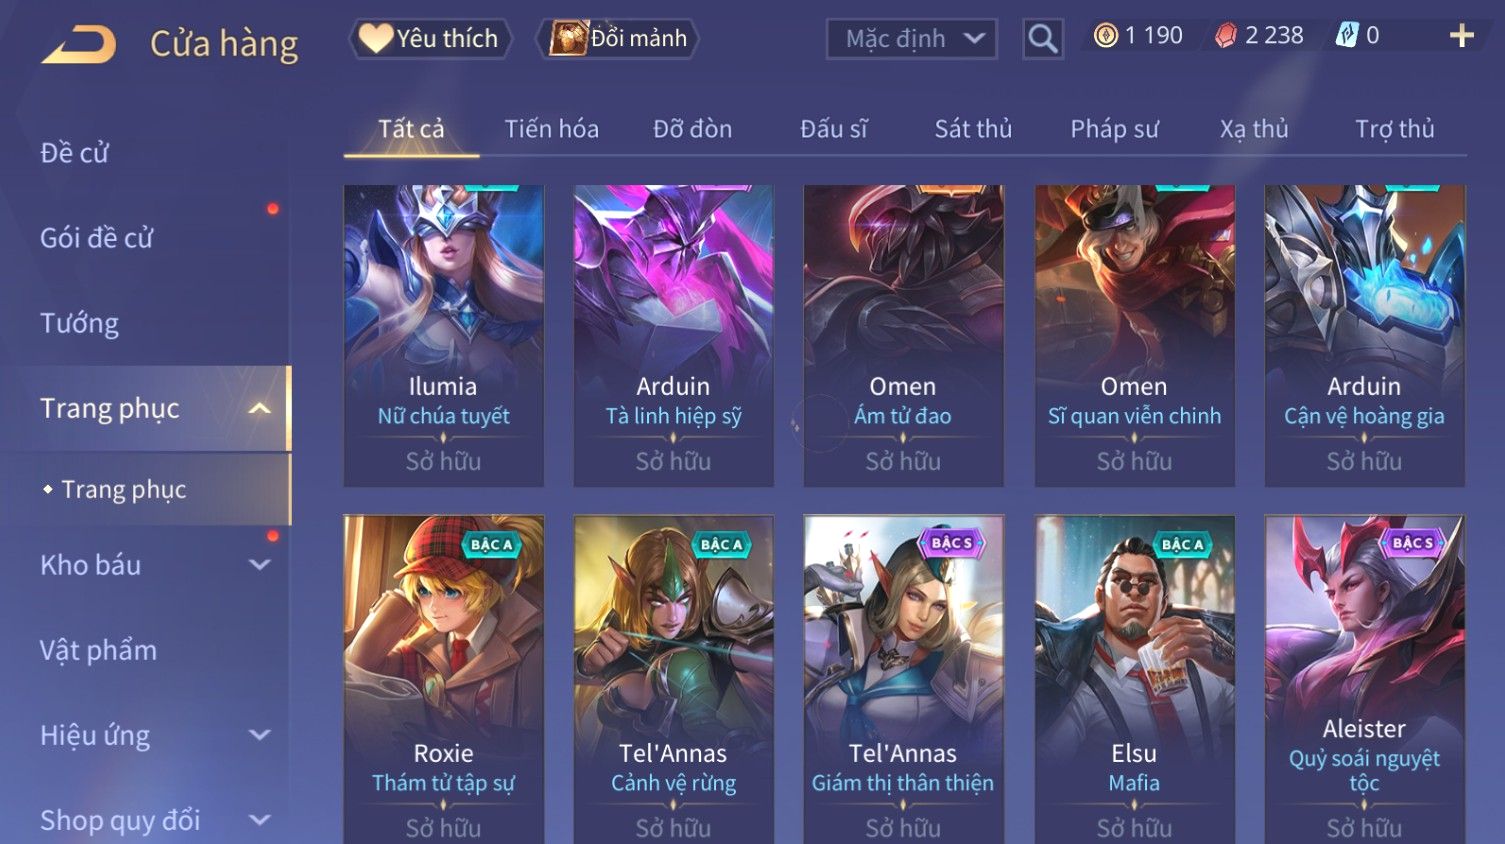Select Ilumia Nữ chúa tuyết skin card
The height and width of the screenshot is (844, 1505).
tap(443, 336)
